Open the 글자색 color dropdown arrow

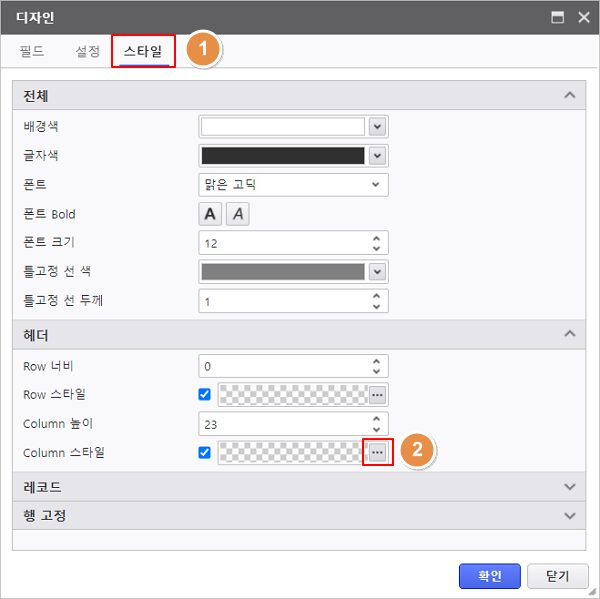[377, 156]
